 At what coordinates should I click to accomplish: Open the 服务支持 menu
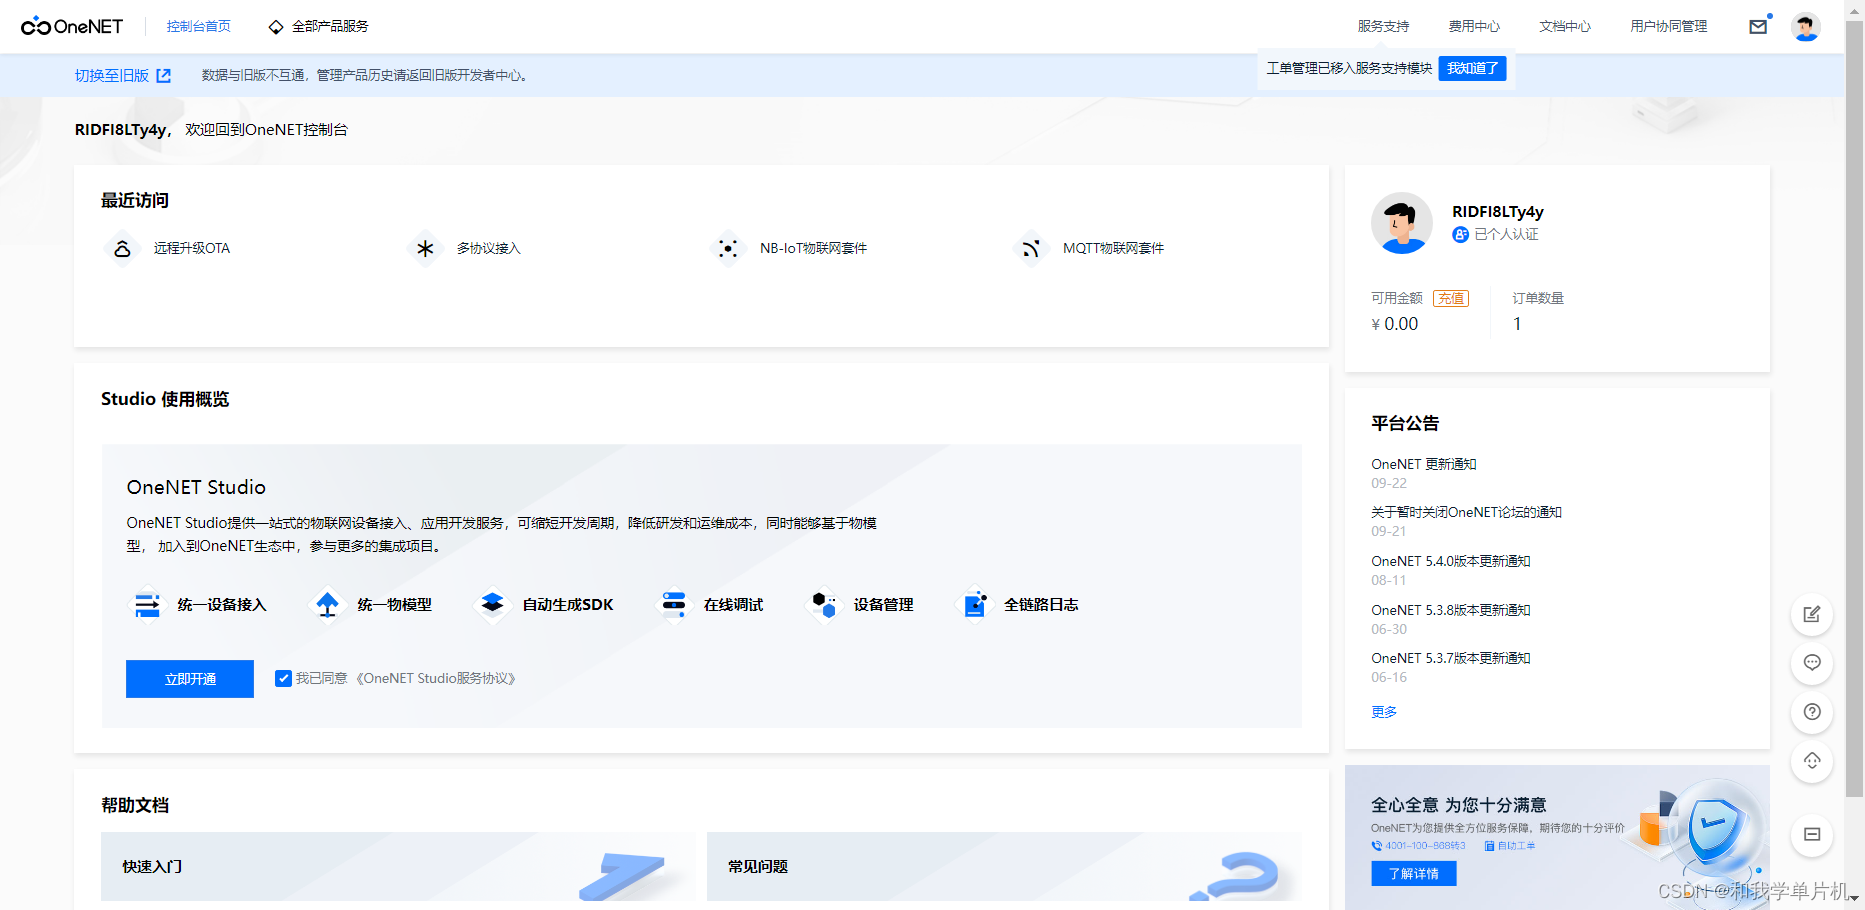click(x=1383, y=27)
